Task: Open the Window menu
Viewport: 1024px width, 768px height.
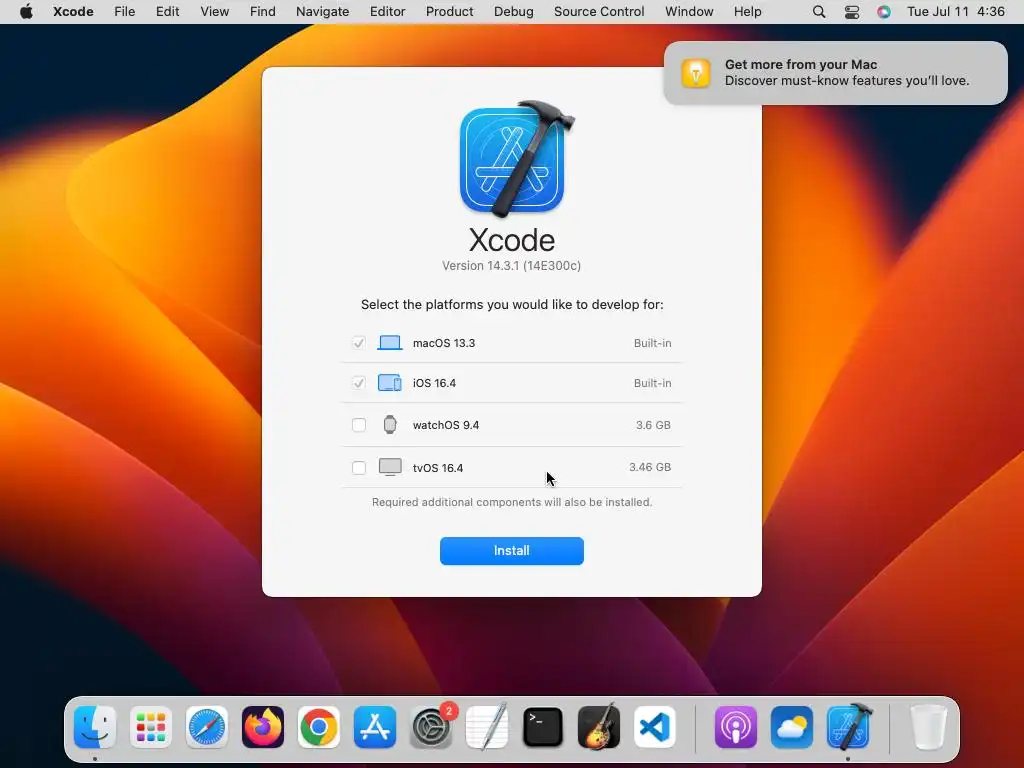Action: (x=689, y=12)
